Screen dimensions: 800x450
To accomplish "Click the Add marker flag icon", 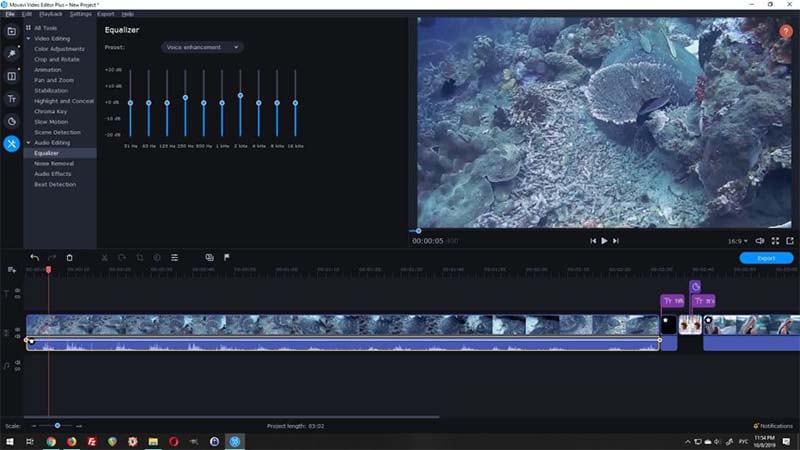I will 227,258.
